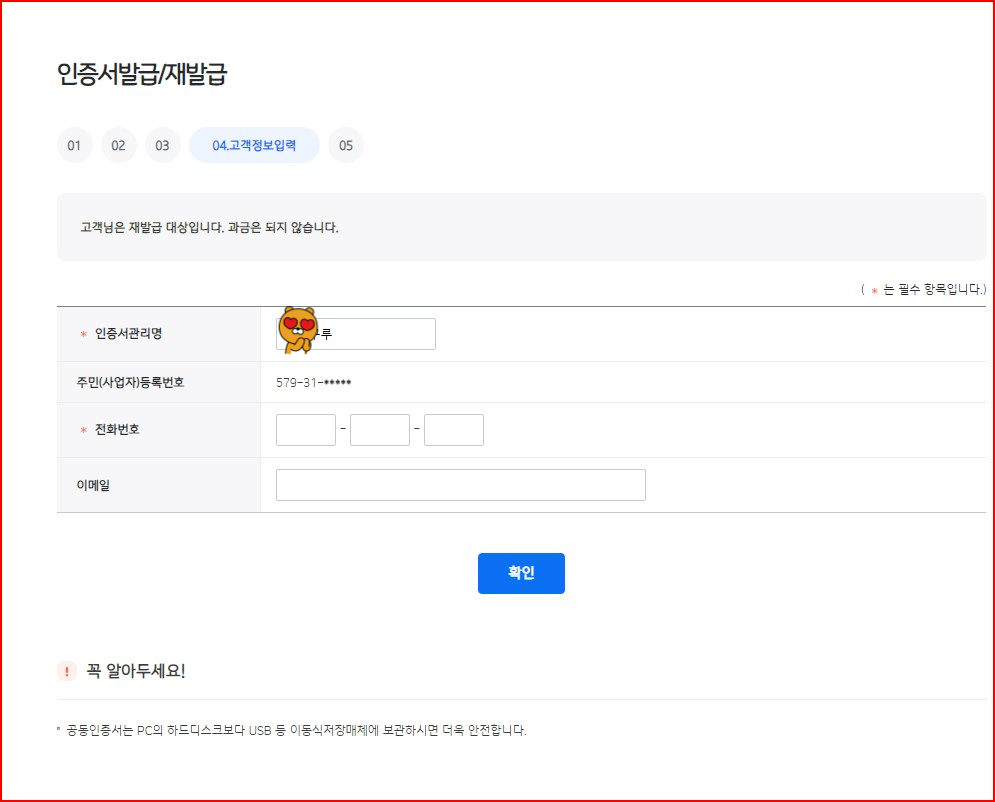Select step 03 in the progress indicator
This screenshot has height=802, width=995.
coord(163,145)
